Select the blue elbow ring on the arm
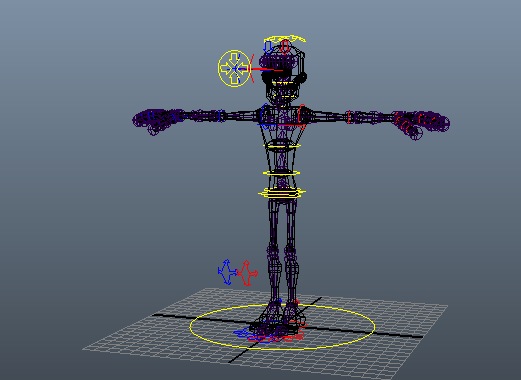 click(220, 116)
